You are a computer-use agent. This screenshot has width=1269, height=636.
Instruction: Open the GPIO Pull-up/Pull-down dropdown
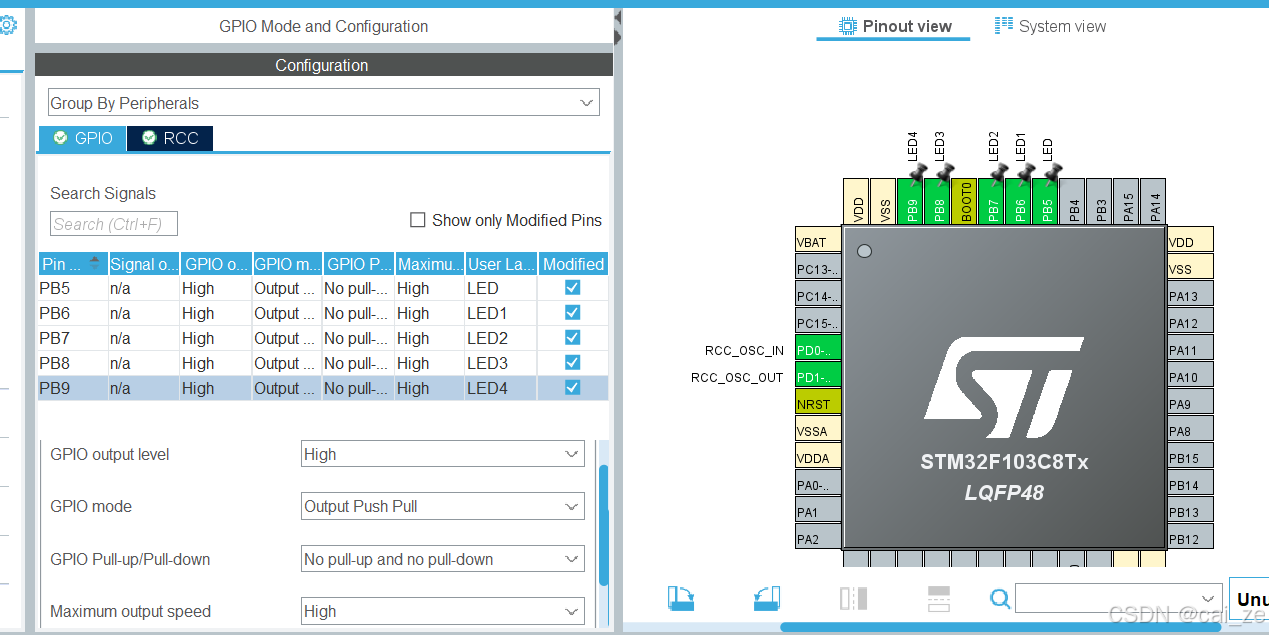coord(443,559)
